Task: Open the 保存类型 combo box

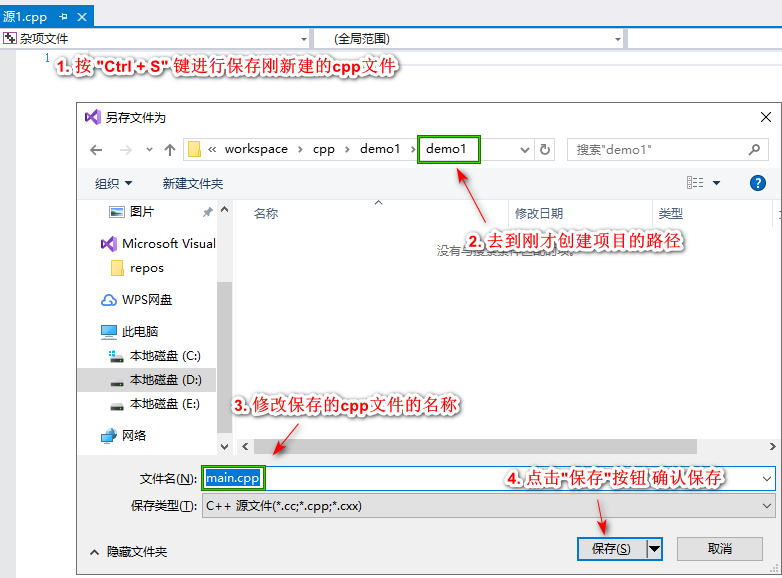Action: click(x=488, y=506)
